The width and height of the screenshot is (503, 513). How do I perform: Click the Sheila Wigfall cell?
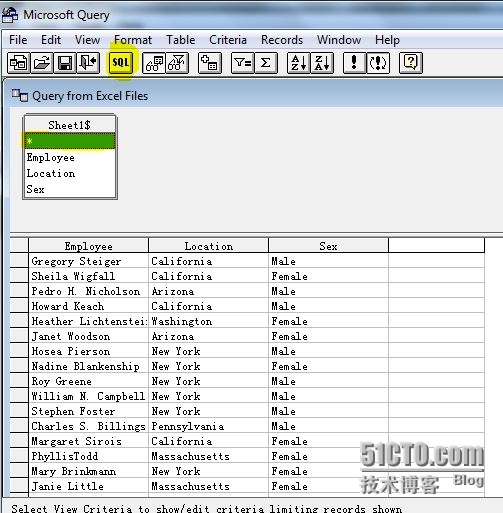click(89, 276)
